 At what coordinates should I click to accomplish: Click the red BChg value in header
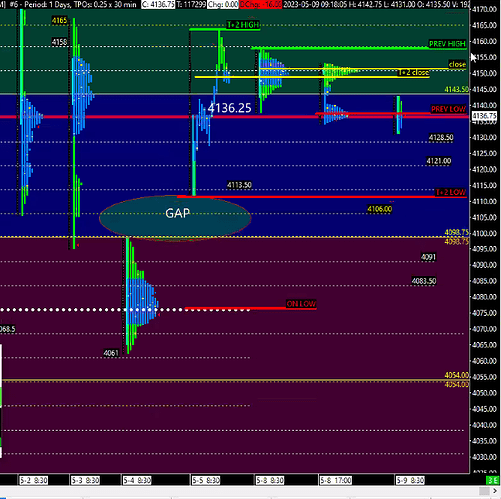pos(261,4)
